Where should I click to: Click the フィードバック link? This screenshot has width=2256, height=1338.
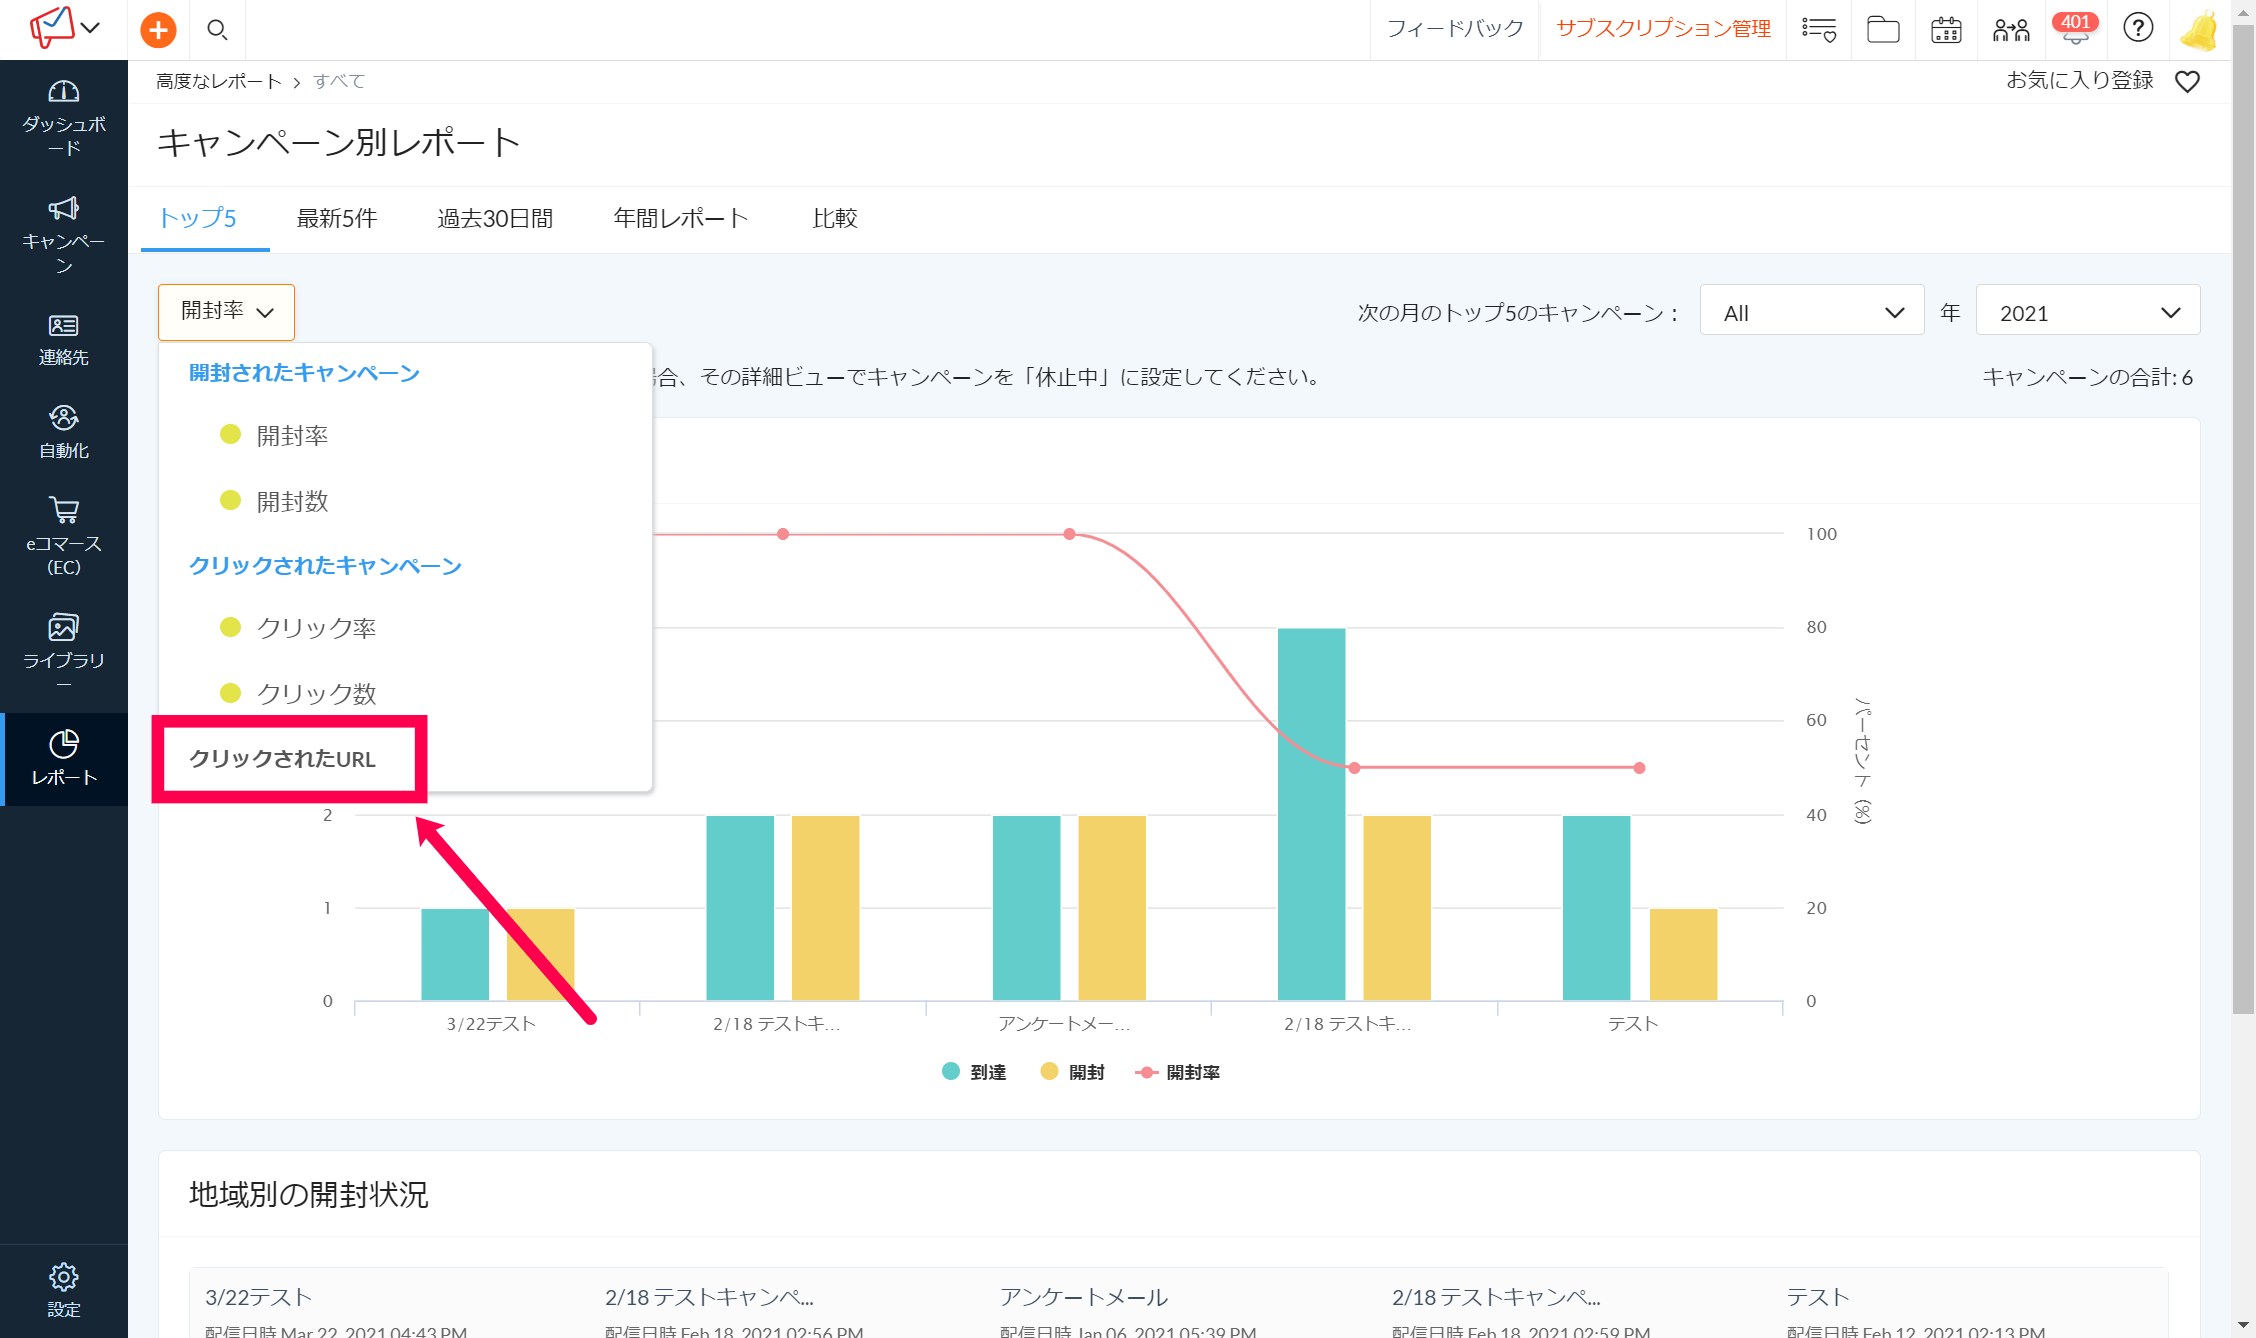click(x=1454, y=29)
